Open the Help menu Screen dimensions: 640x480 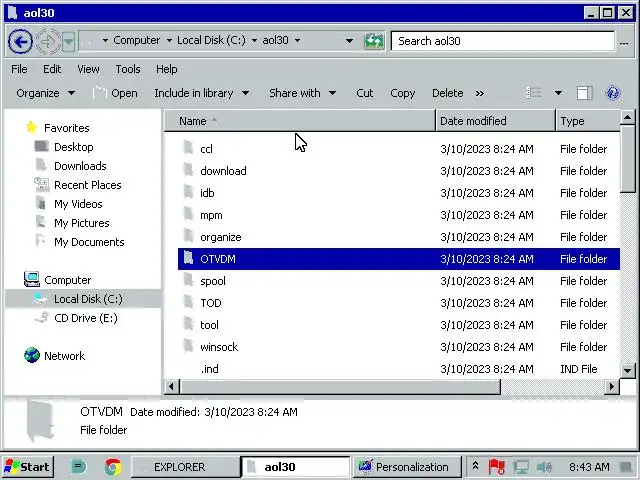click(167, 69)
